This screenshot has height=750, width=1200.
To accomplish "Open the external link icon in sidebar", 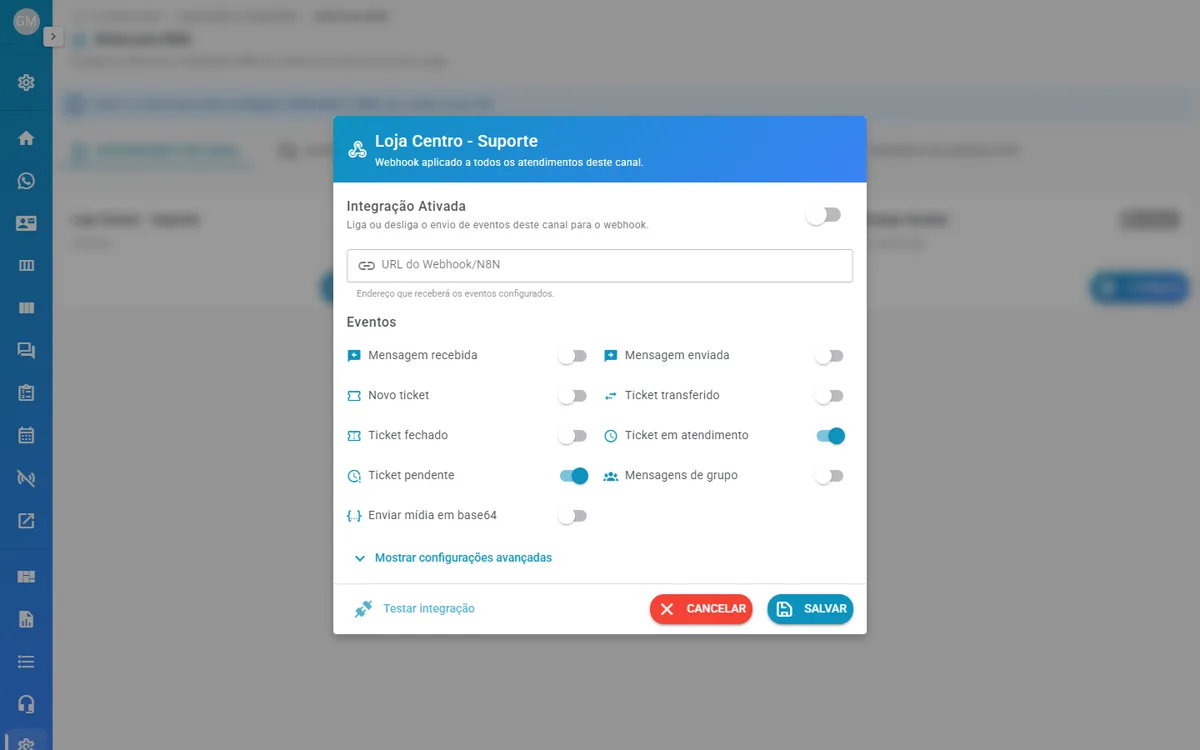I will [x=26, y=520].
